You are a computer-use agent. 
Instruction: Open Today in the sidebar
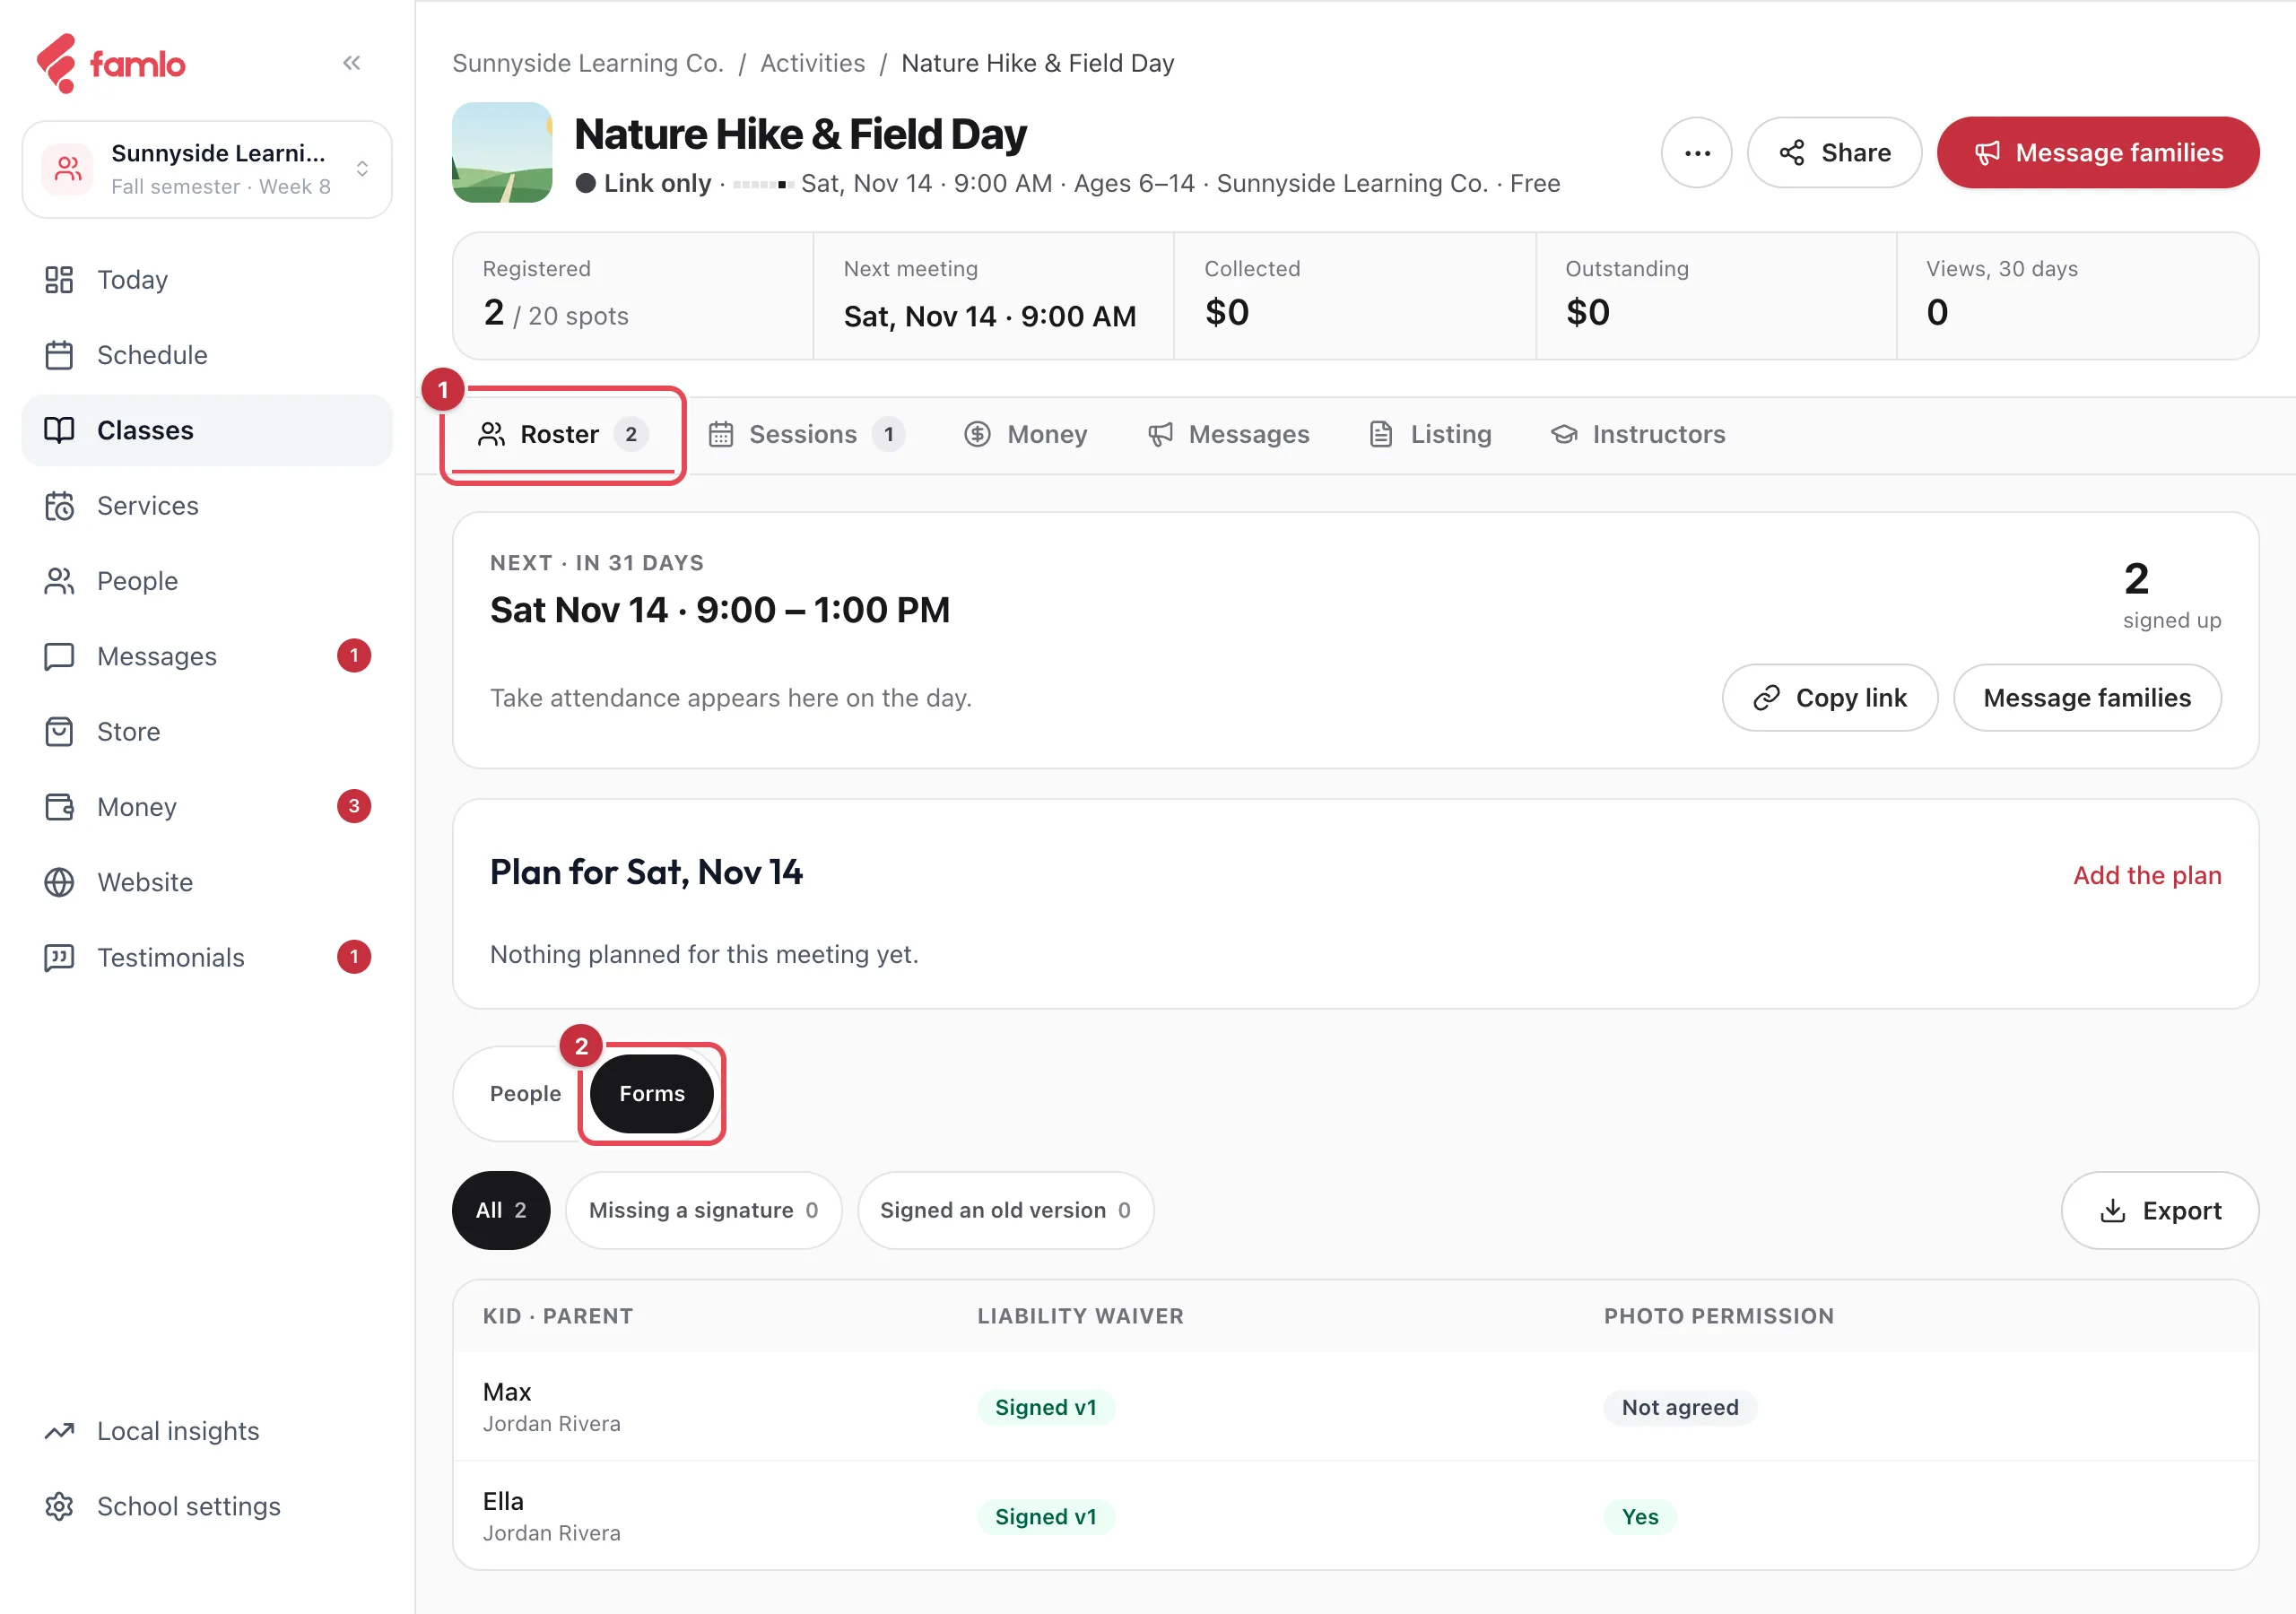[x=207, y=279]
